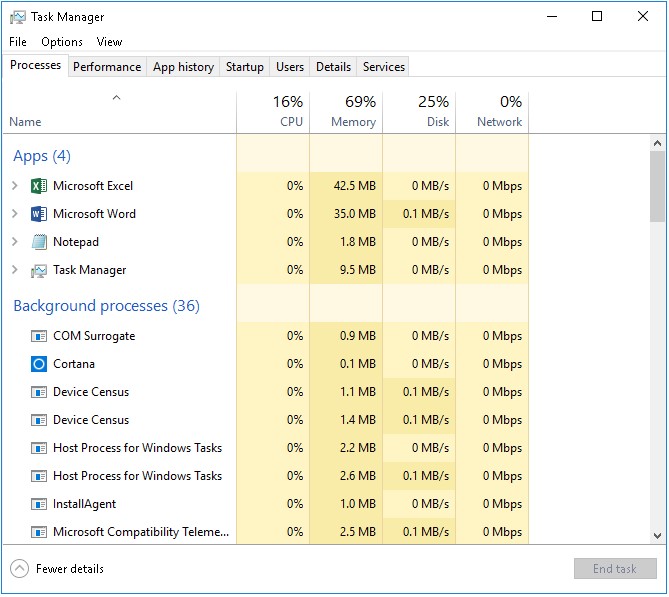The image size is (669, 597).
Task: Open the Options menu
Action: click(x=62, y=42)
